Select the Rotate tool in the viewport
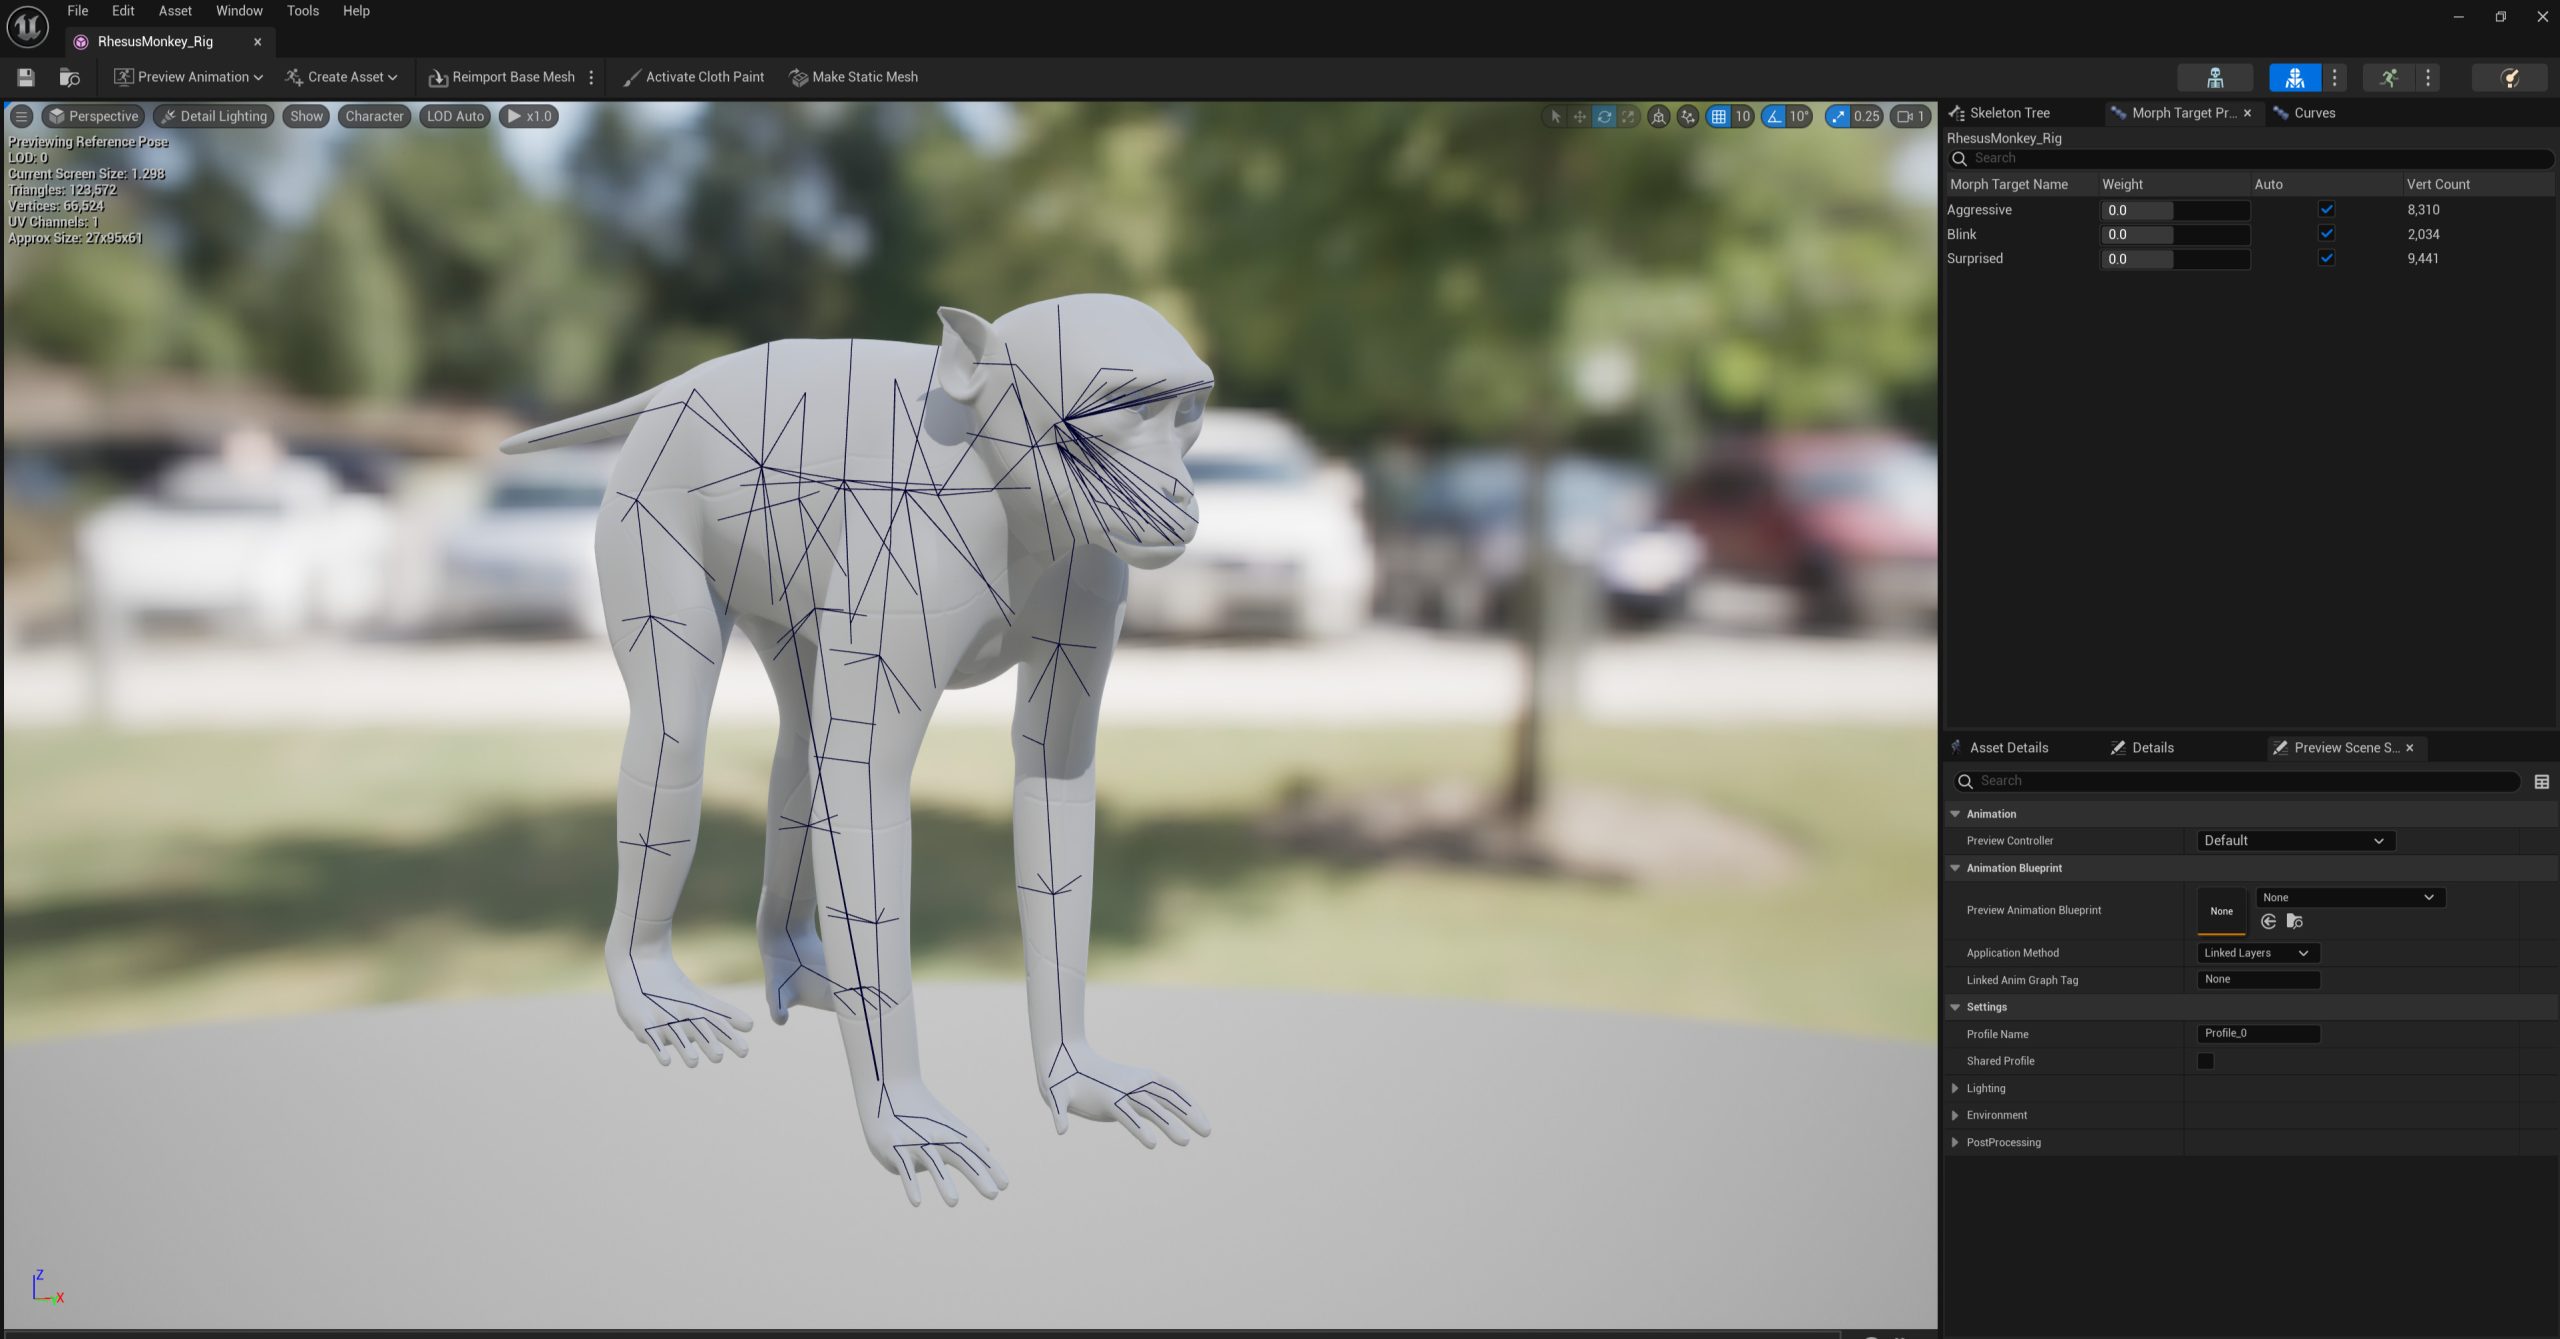 tap(1603, 116)
